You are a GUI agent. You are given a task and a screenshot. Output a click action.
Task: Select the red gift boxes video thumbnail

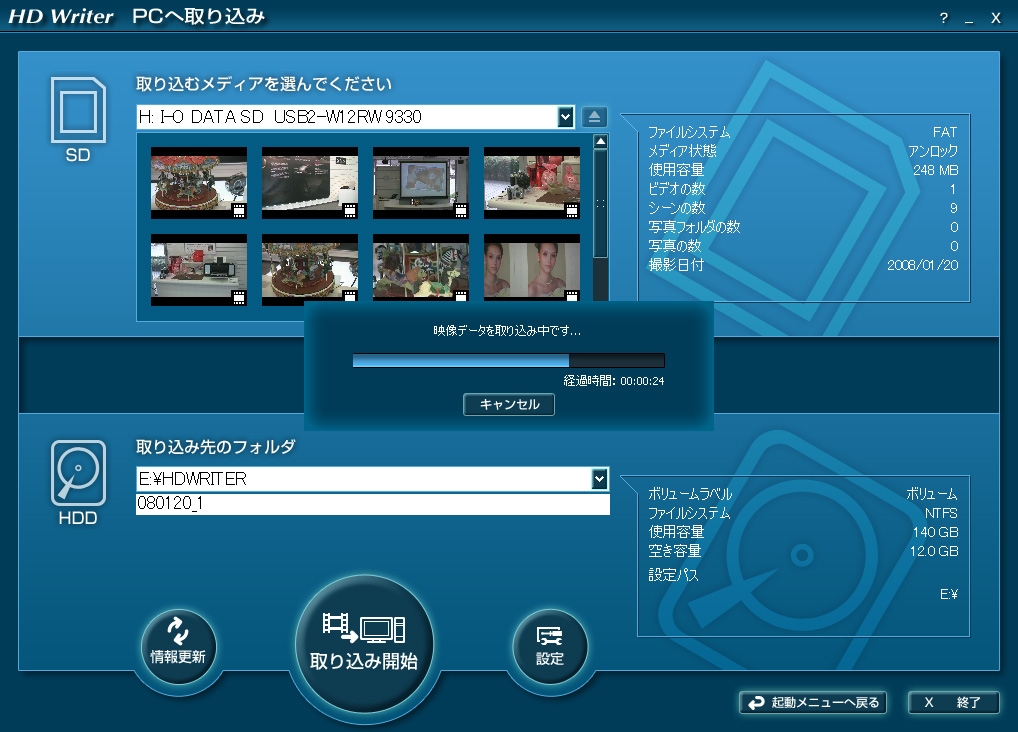[x=532, y=183]
